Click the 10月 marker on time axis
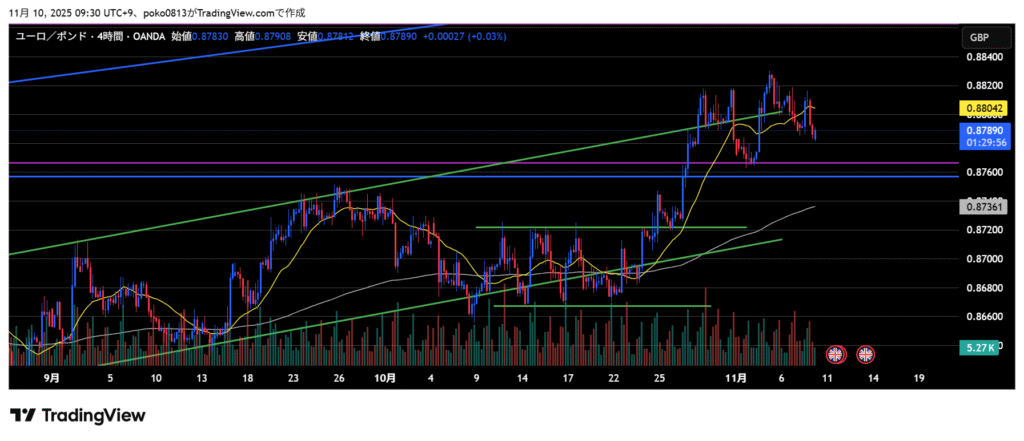The height and width of the screenshot is (441, 1024). click(385, 379)
